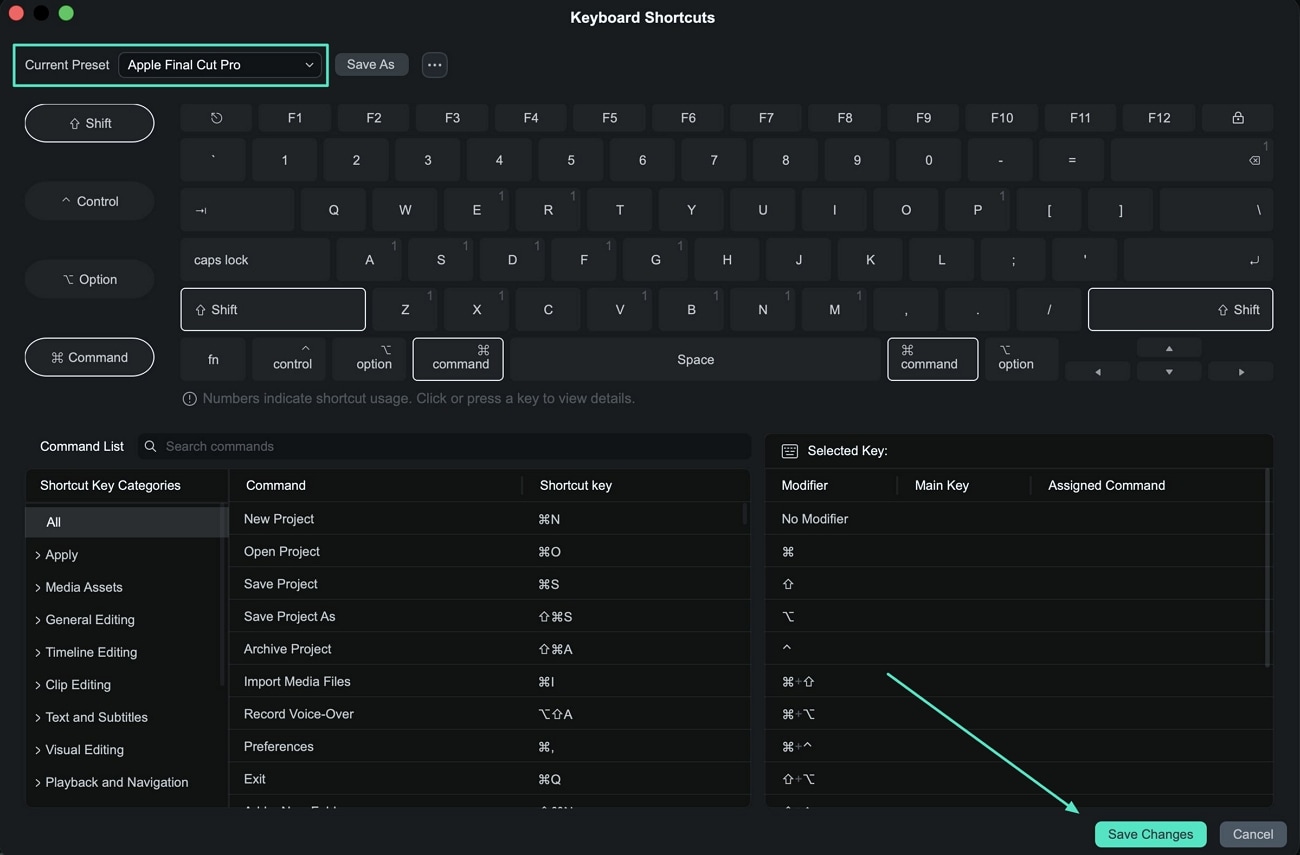Click the Save As button
1300x855 pixels.
370,65
